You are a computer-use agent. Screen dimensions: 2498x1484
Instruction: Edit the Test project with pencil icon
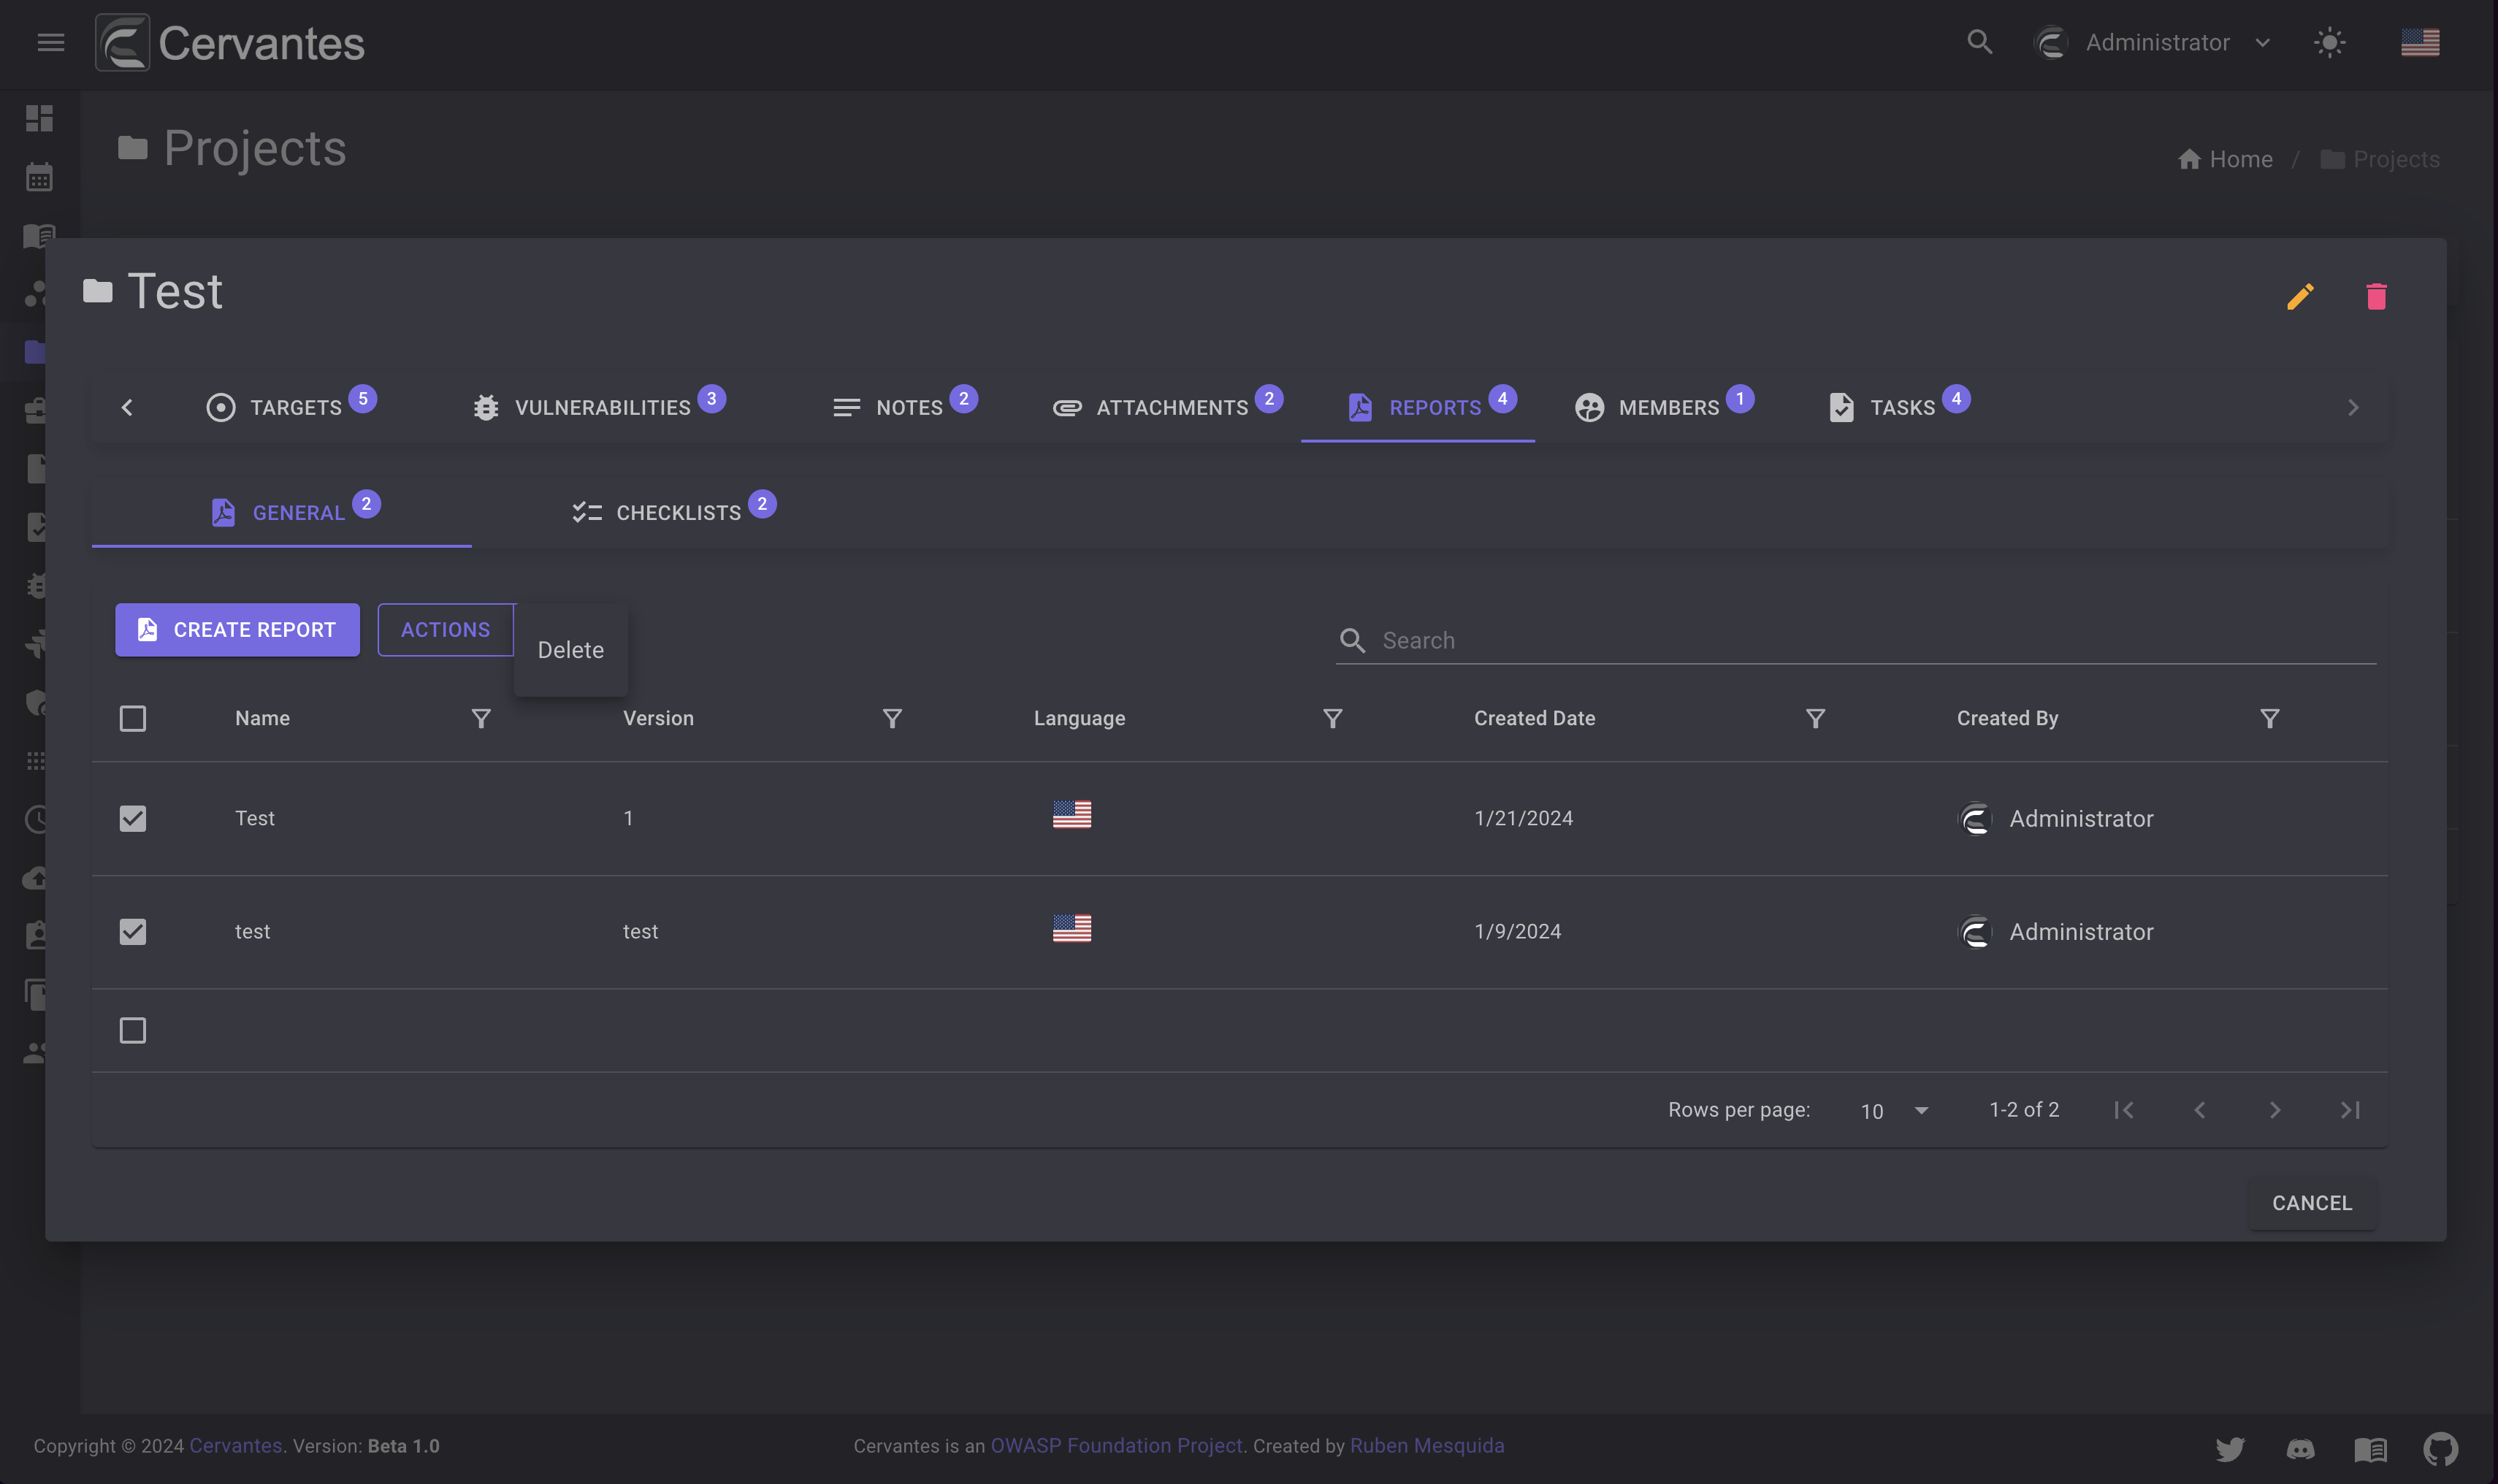(x=2300, y=296)
